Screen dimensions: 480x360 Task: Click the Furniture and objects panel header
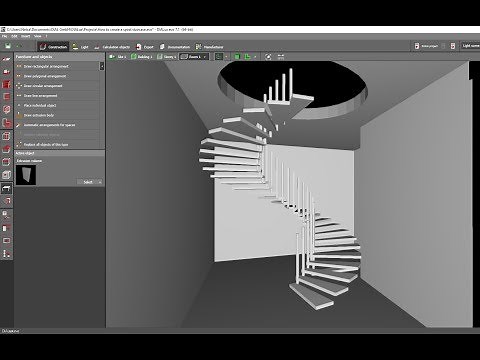pos(59,57)
